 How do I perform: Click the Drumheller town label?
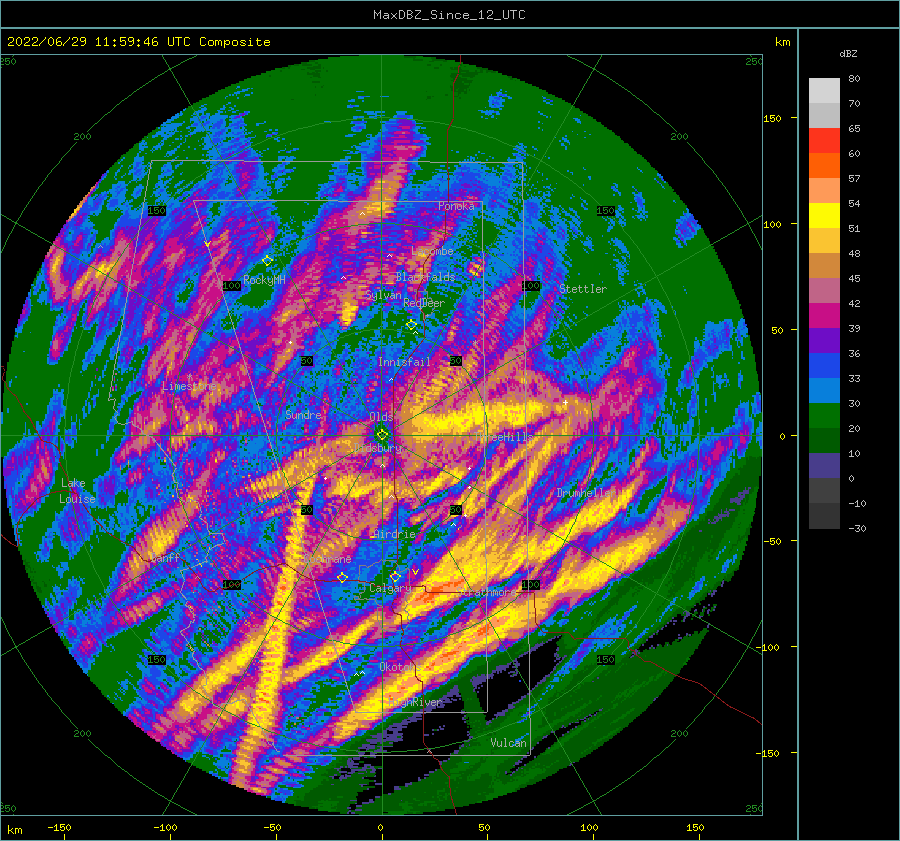(585, 493)
